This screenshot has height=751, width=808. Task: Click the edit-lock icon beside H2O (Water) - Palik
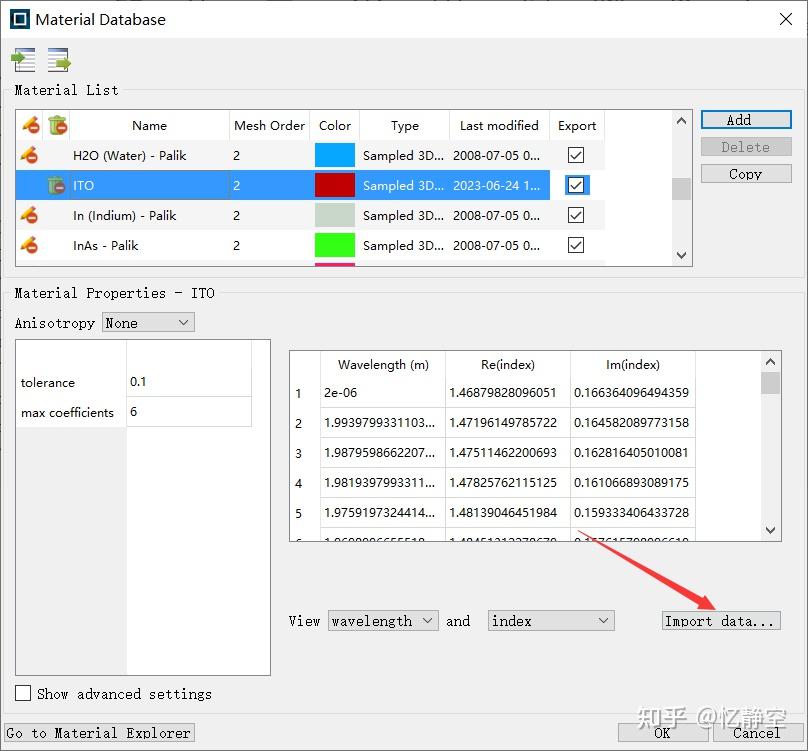pos(27,155)
